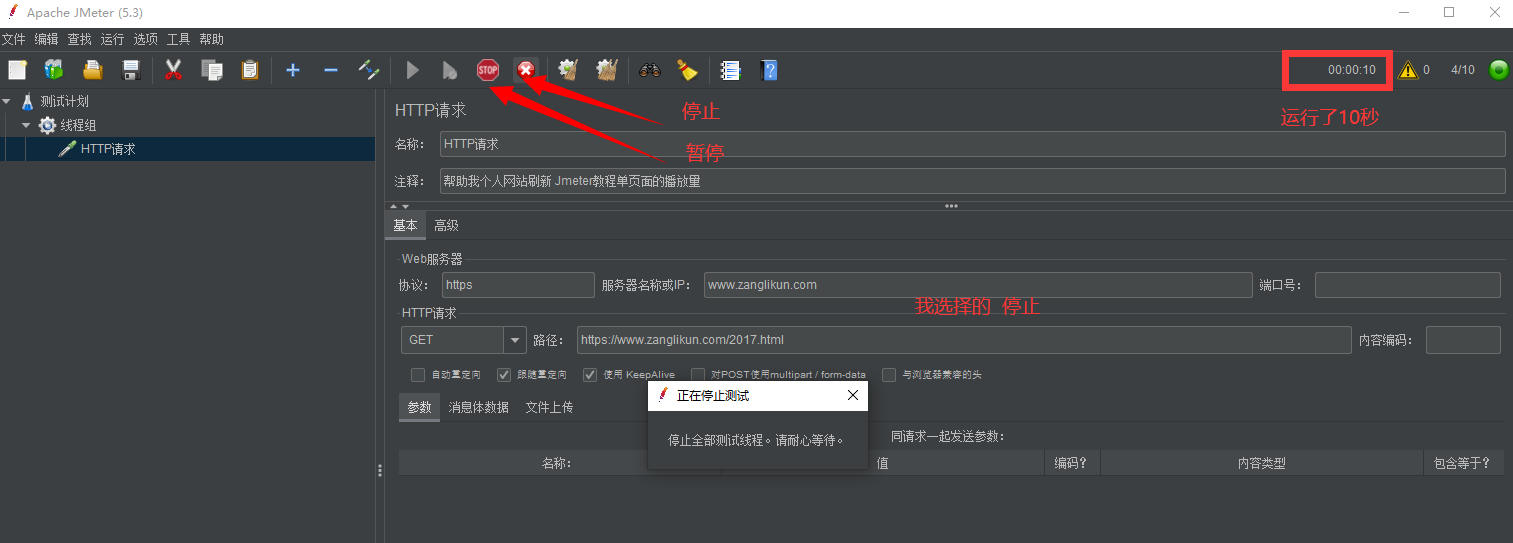Enable the 自动重定向 checkbox
The image size is (1513, 543).
pyautogui.click(x=418, y=375)
